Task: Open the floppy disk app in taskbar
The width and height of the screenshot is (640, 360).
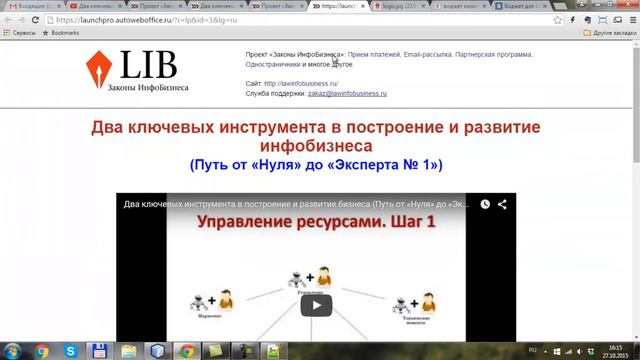Action: click(x=99, y=351)
